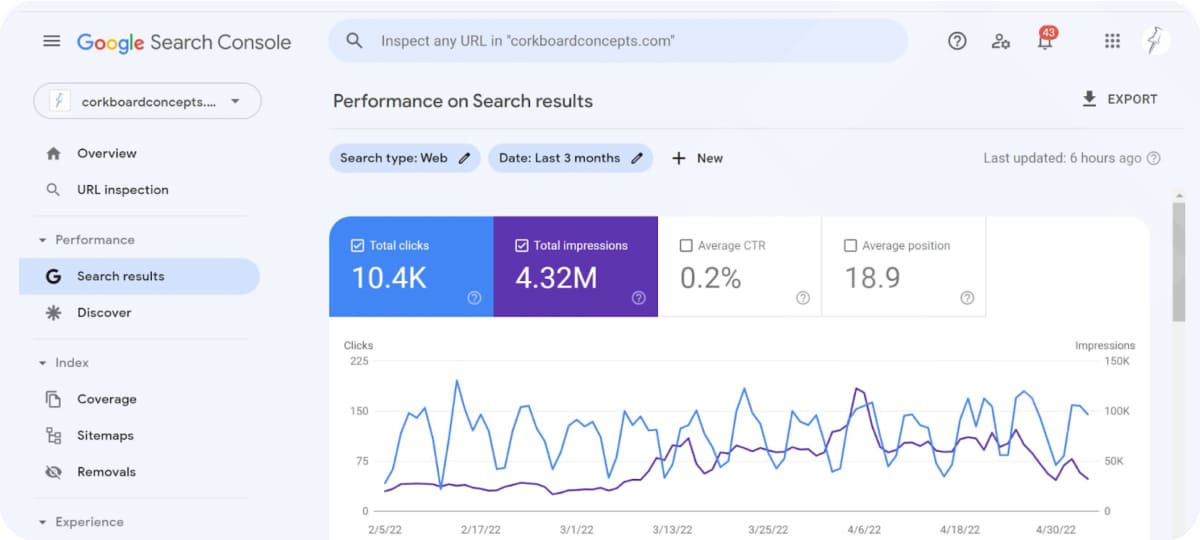Click the URL inspection magnifier icon
This screenshot has height=540, width=1200.
pos(54,190)
